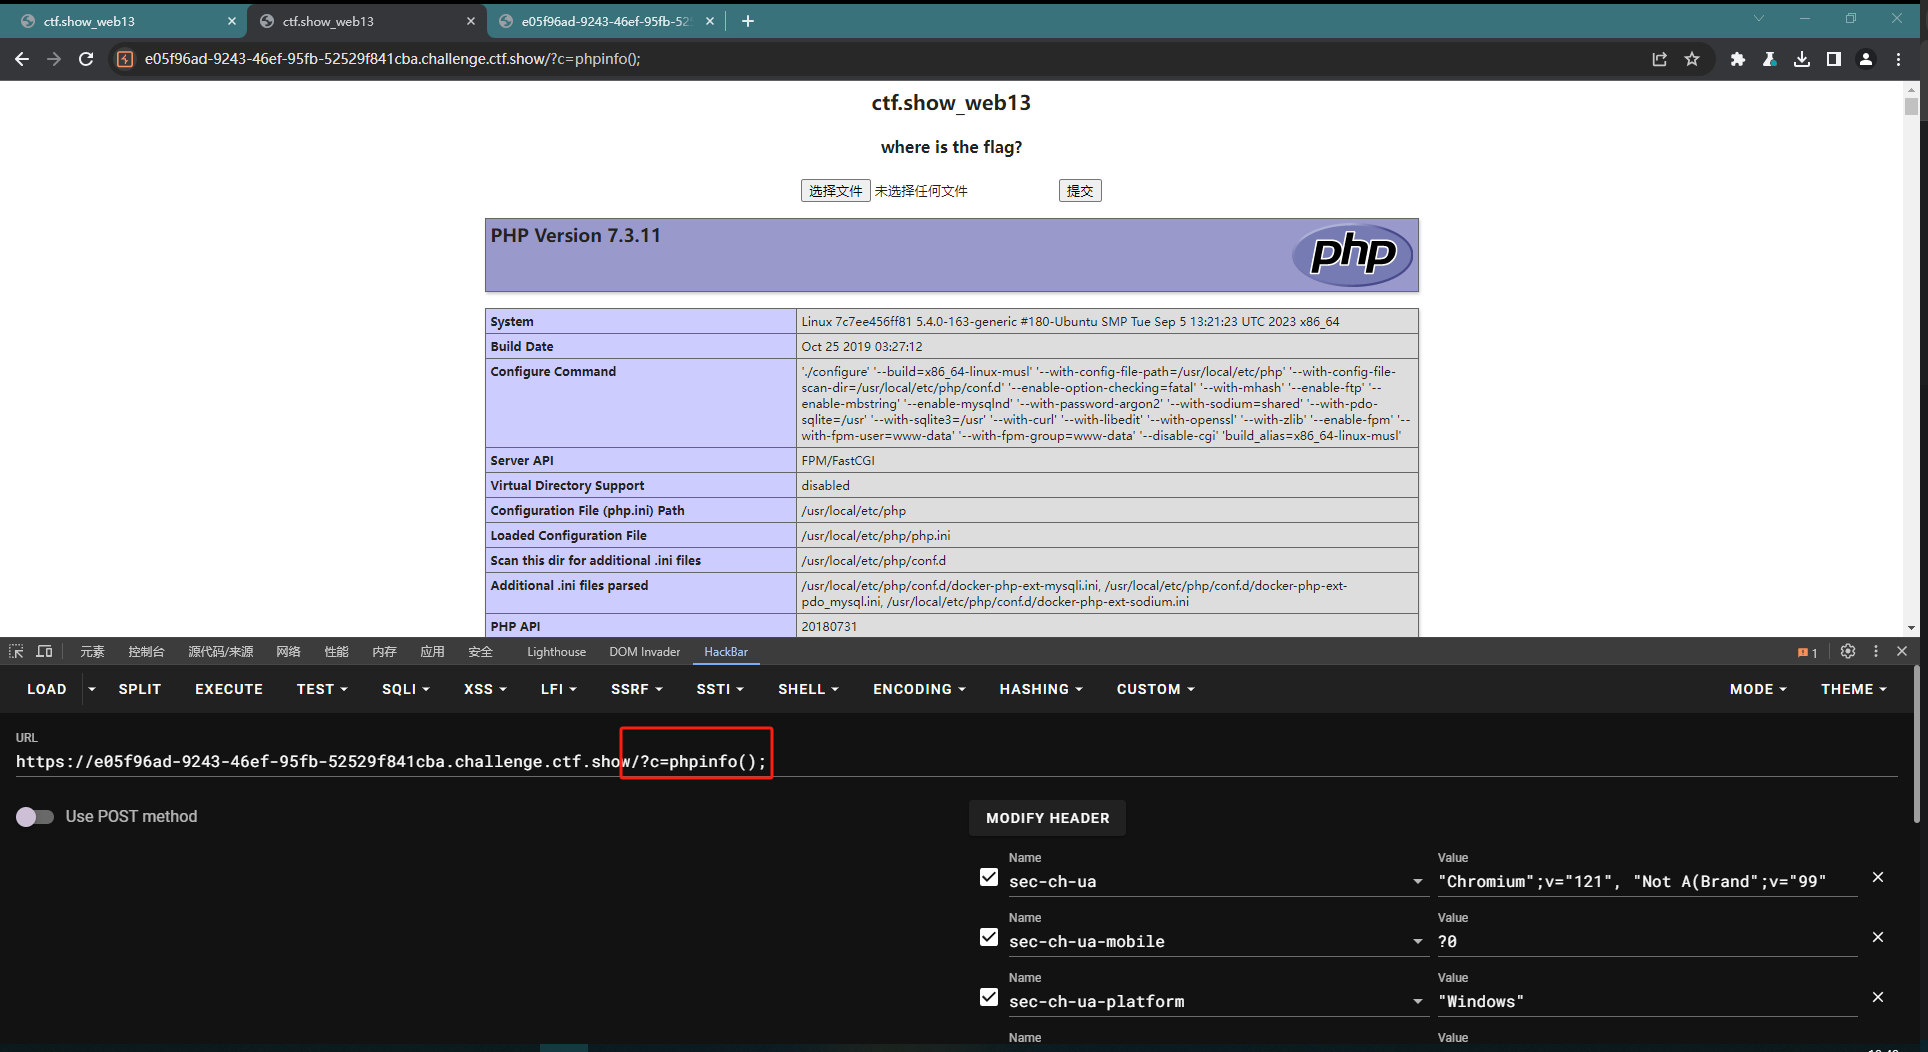Remove the sec-ch-ua header row
The width and height of the screenshot is (1928, 1052).
coord(1878,877)
